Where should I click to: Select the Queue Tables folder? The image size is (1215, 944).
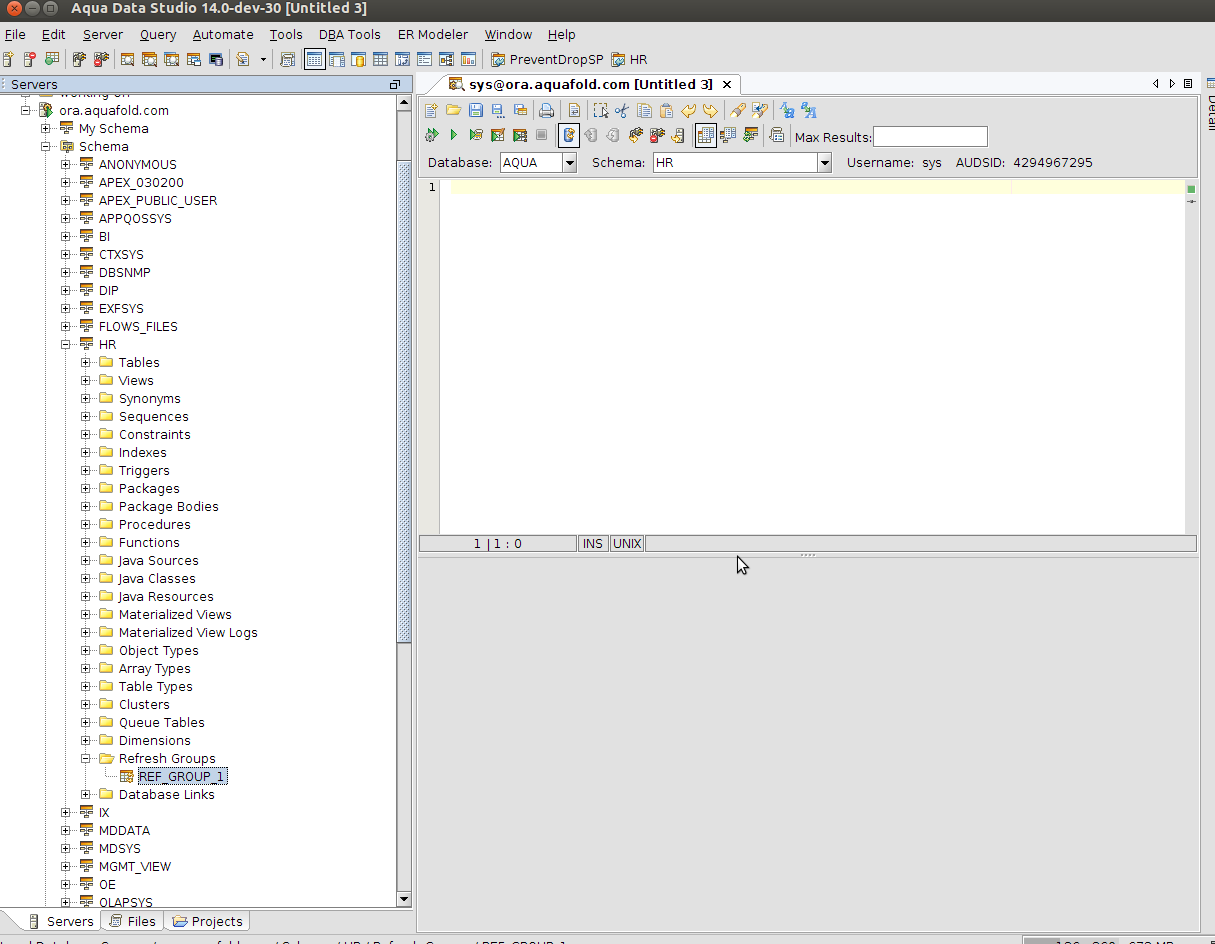(x=161, y=722)
